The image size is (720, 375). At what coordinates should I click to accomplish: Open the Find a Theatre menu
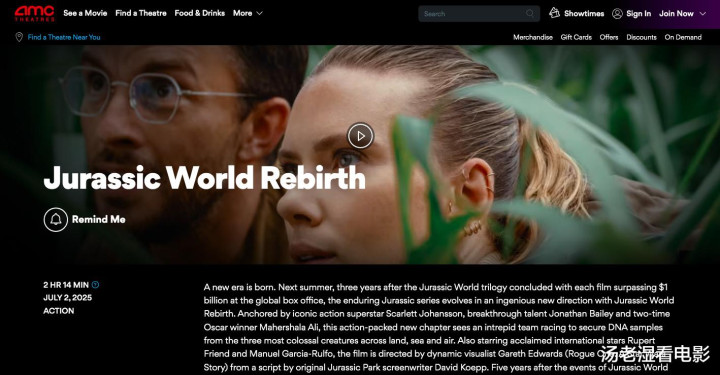tap(141, 13)
